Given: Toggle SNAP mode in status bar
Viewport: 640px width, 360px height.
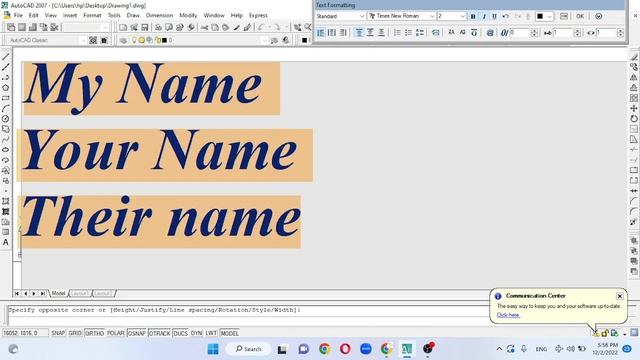Looking at the screenshot, I should (x=58, y=333).
